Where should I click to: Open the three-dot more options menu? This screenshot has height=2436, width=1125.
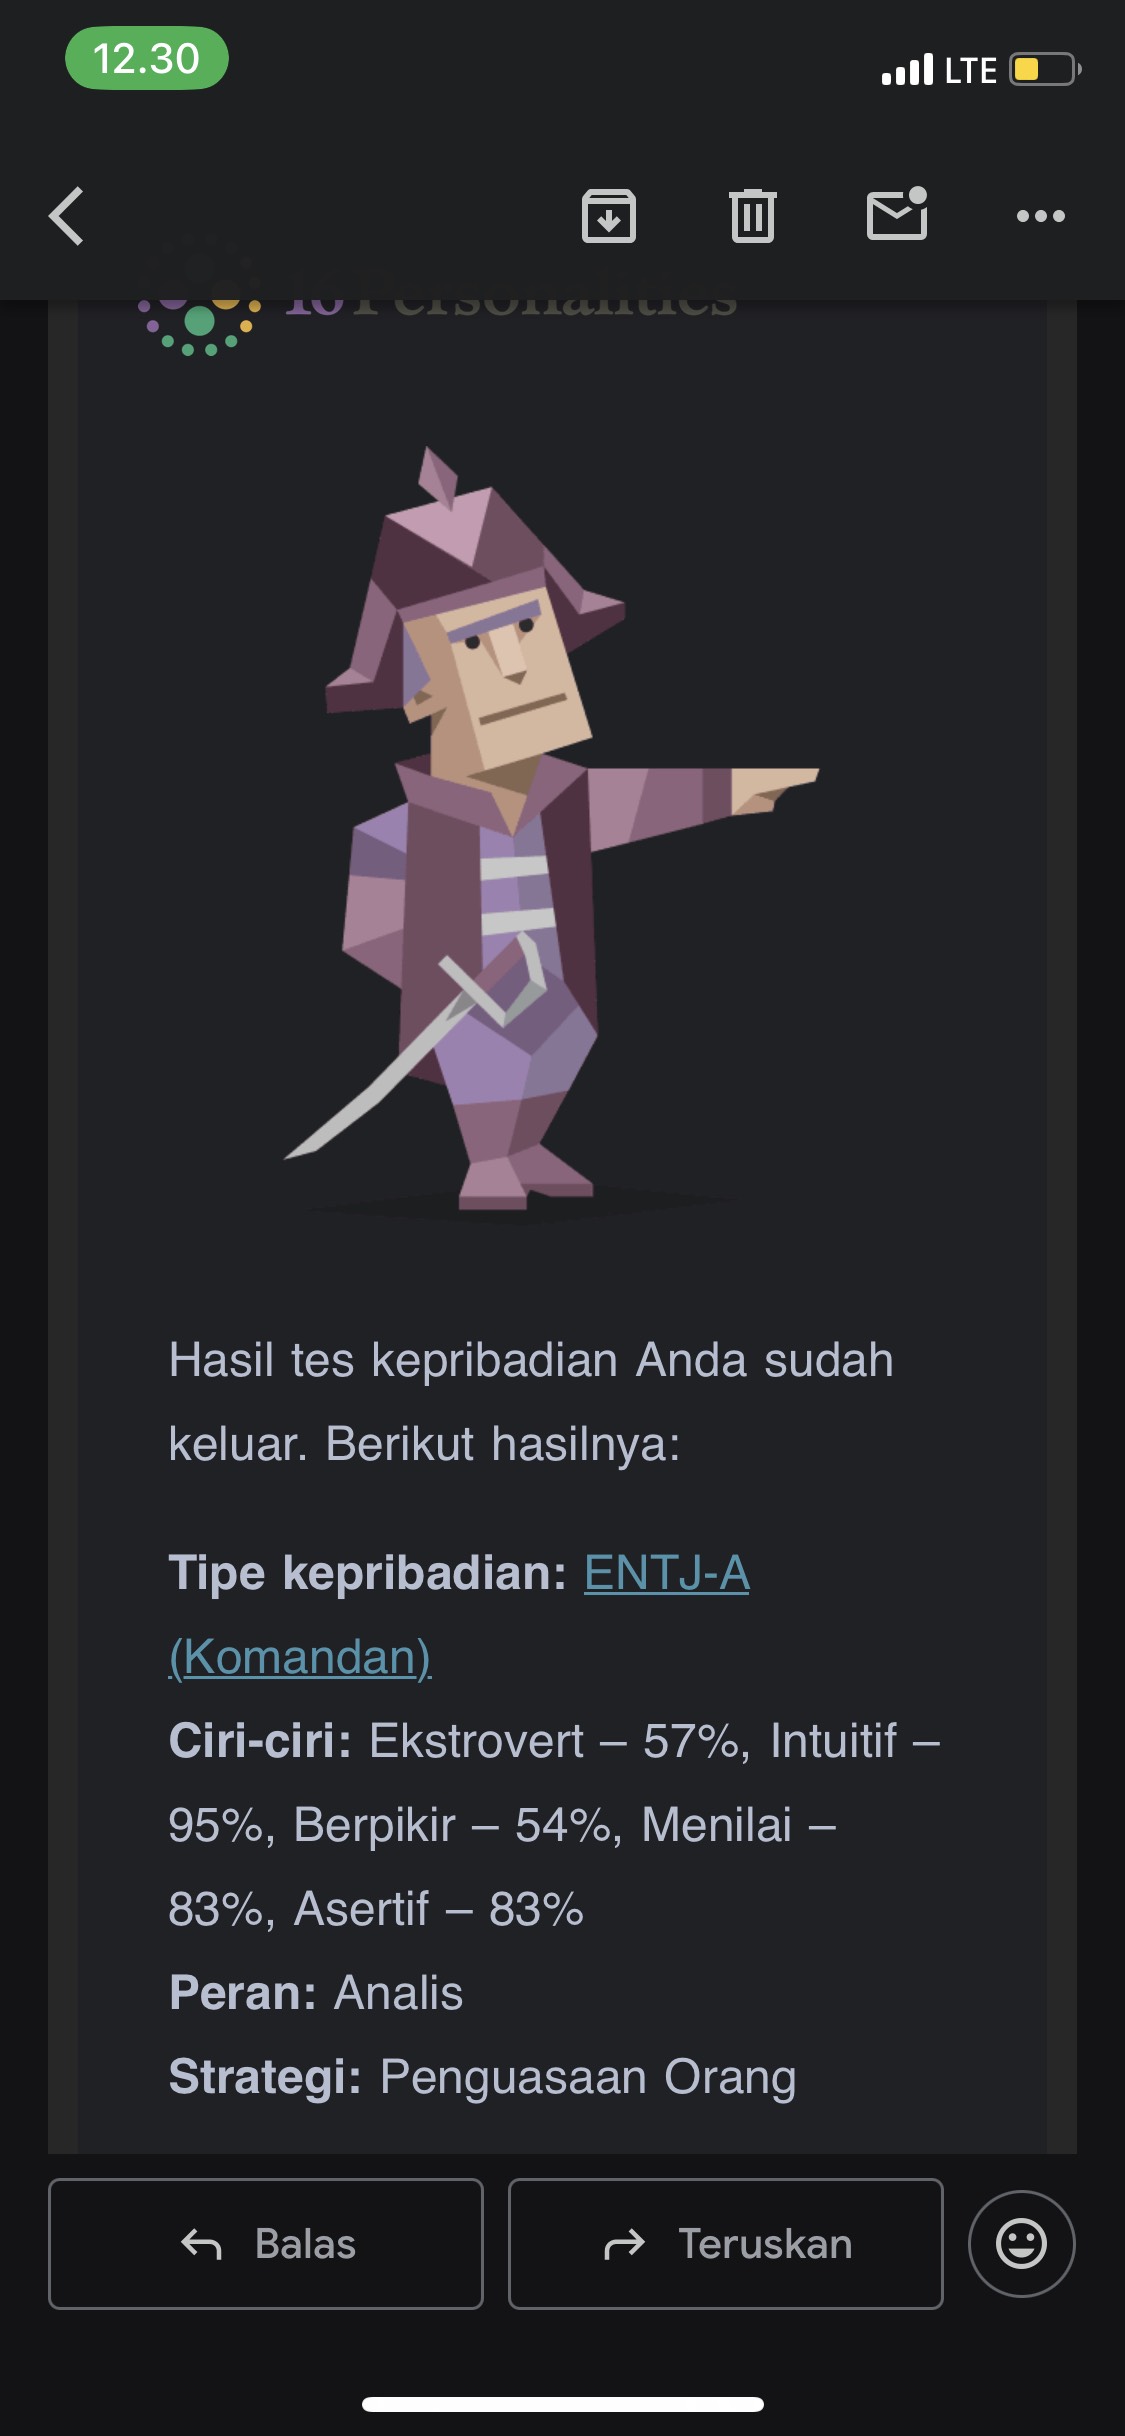pyautogui.click(x=1041, y=216)
